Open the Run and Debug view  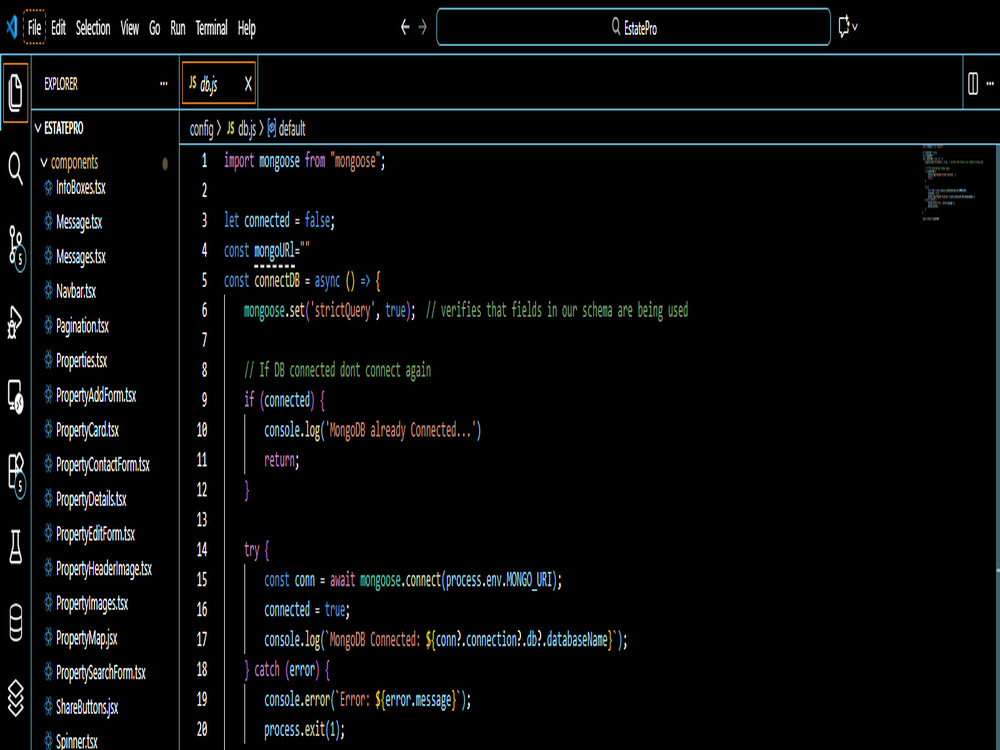pos(15,322)
